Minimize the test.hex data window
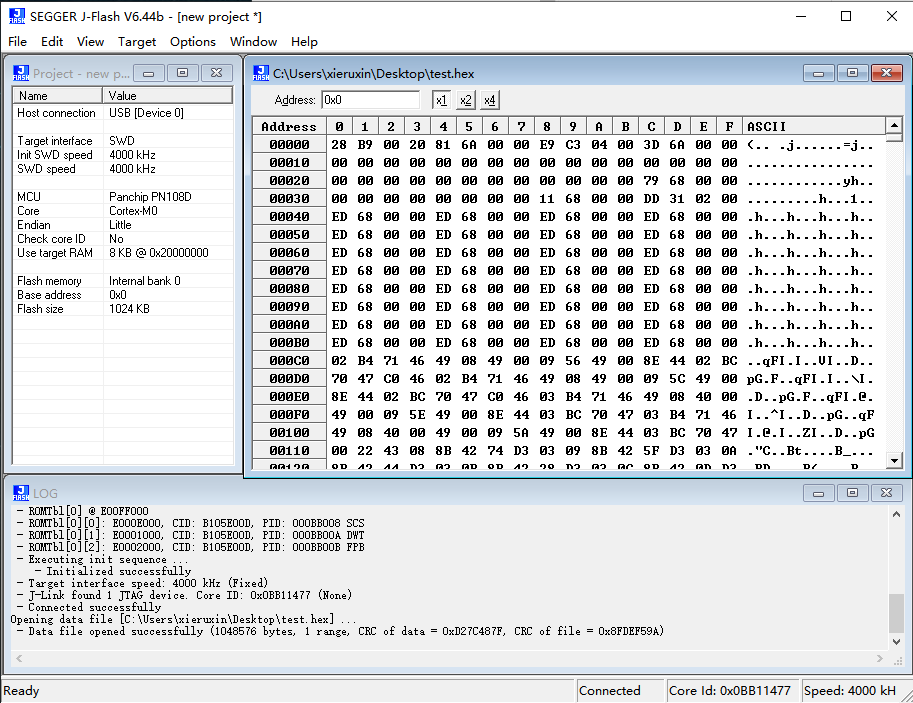Image resolution: width=913 pixels, height=703 pixels. (819, 73)
